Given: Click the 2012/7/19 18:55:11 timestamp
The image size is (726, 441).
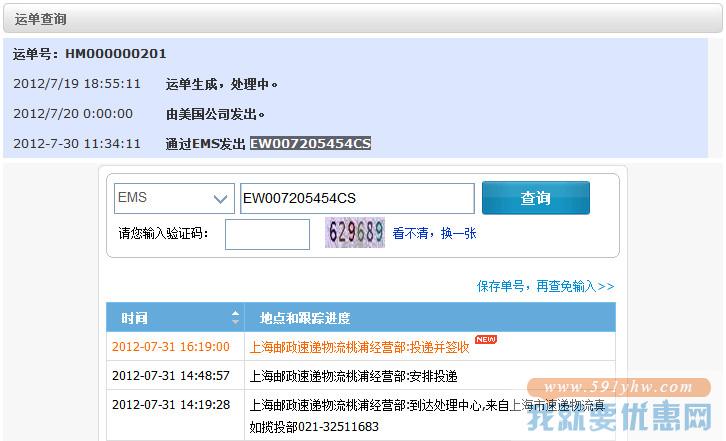Looking at the screenshot, I should 77,84.
